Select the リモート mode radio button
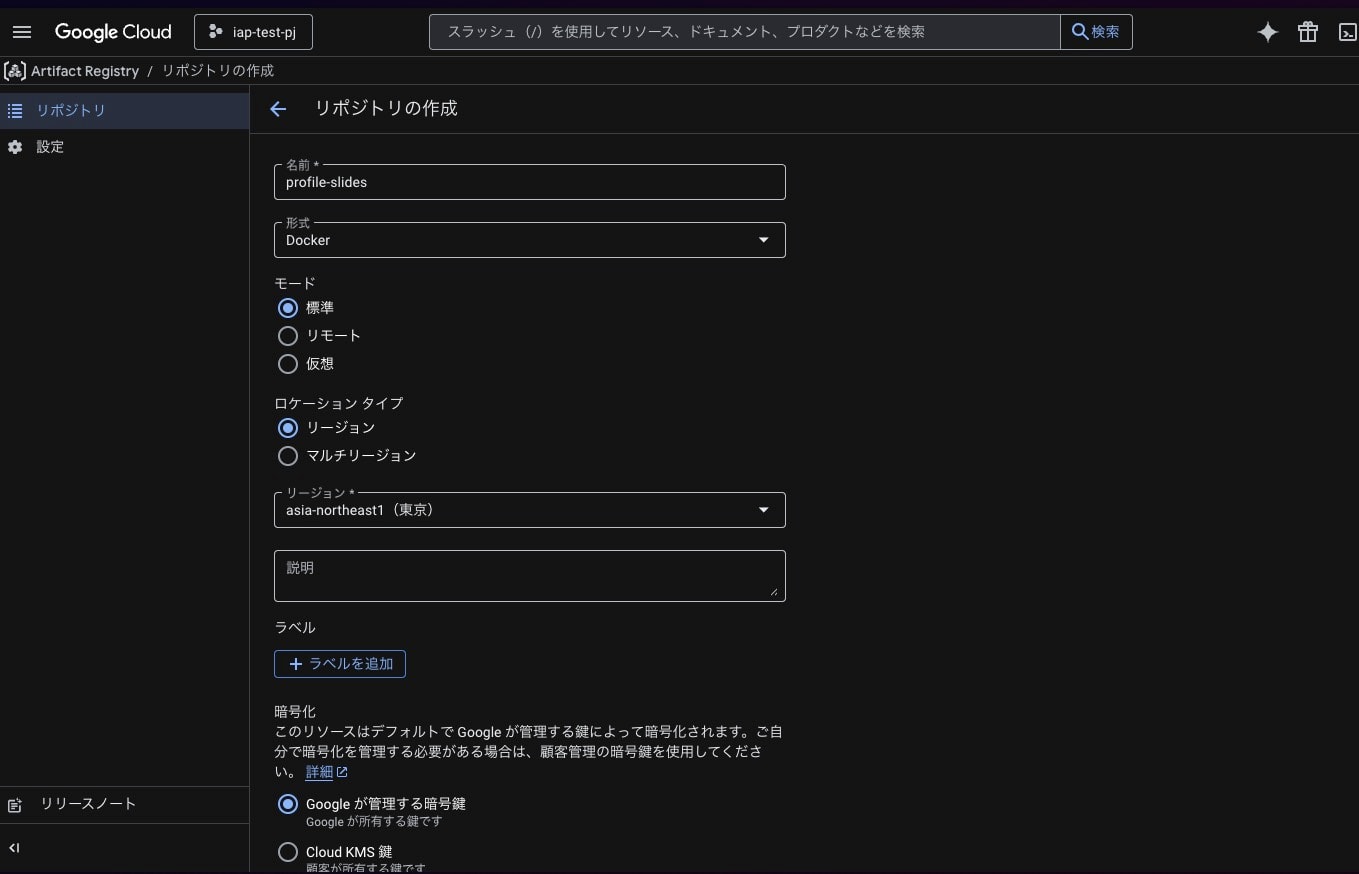The image size is (1359, 874). [x=288, y=336]
